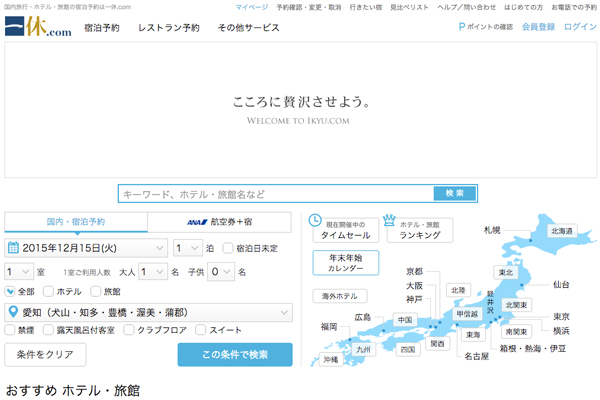The image size is (600, 400).
Task: Switch to ANA 航空券+宿 tab
Action: click(220, 222)
